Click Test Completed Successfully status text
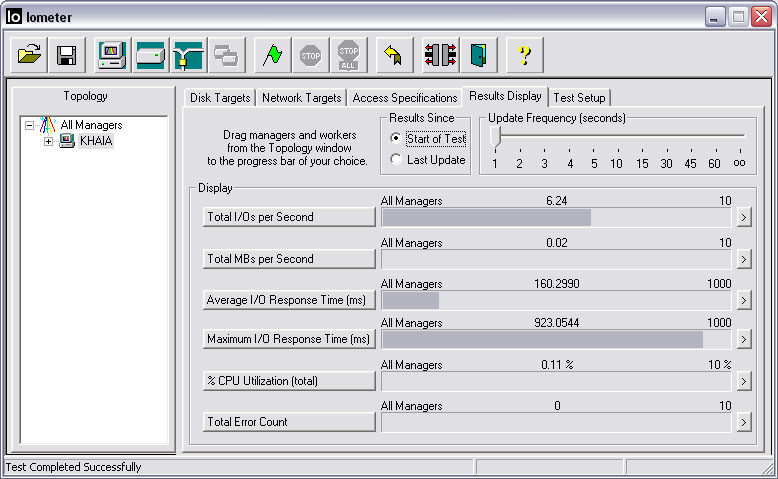Viewport: 778px width, 479px height. tap(73, 467)
